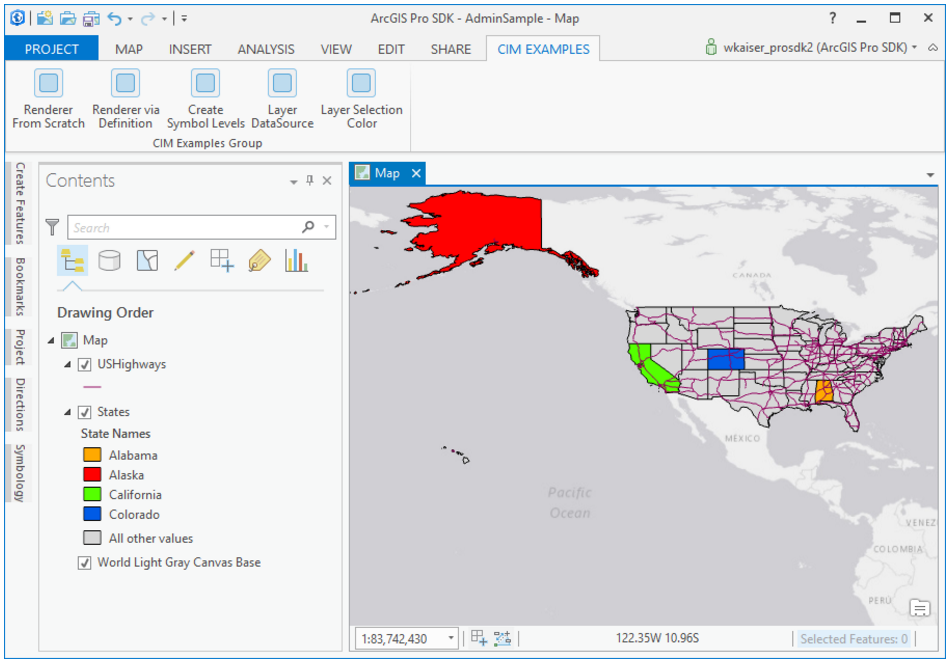Open the Project side tab
This screenshot has height=662, width=951.
coord(19,347)
